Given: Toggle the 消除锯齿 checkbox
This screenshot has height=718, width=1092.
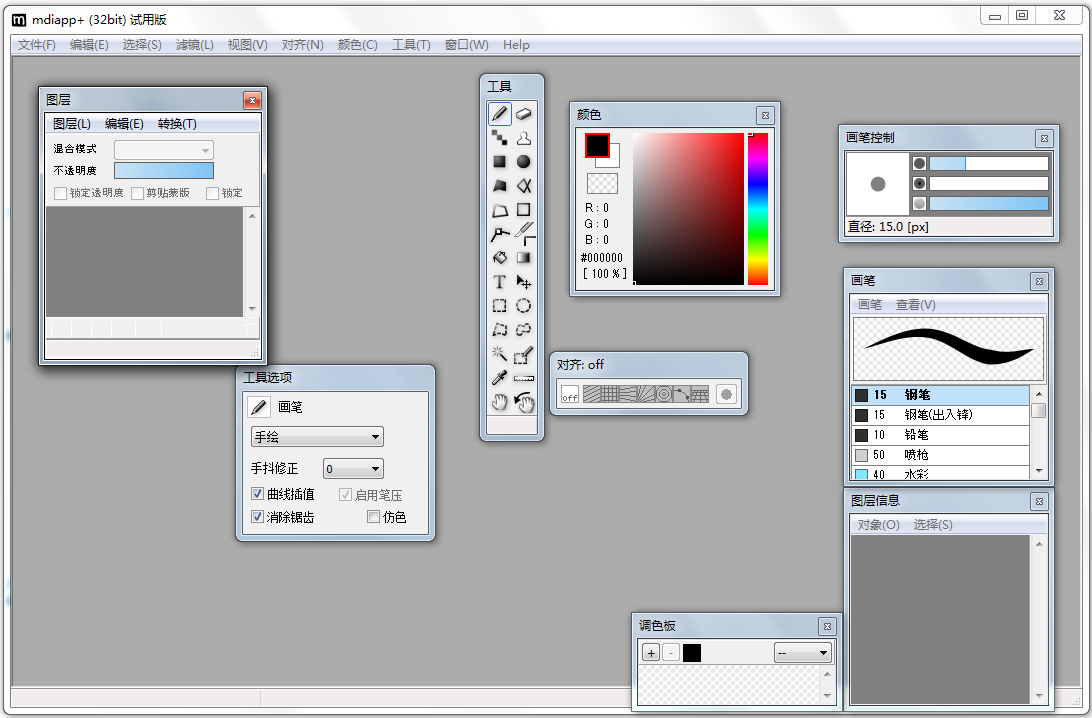Looking at the screenshot, I should click(257, 517).
